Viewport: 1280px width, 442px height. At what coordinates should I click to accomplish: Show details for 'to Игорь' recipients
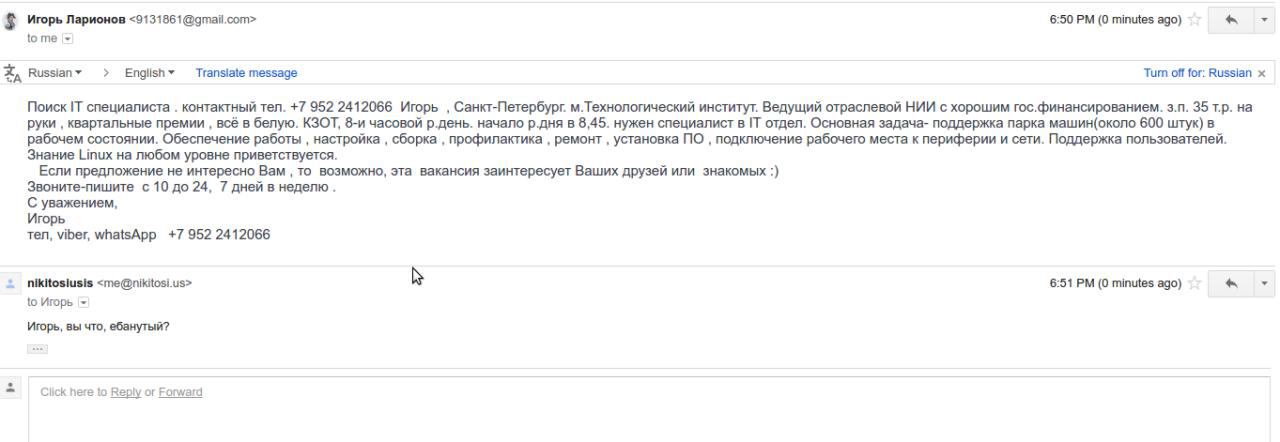pos(84,302)
